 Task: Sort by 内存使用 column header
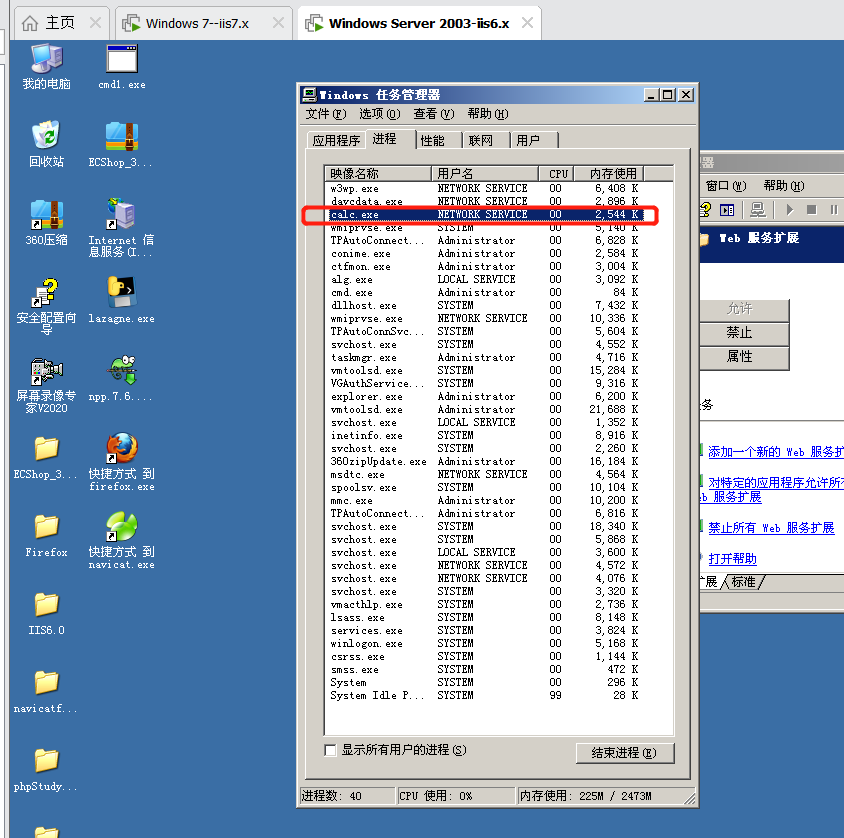click(609, 173)
